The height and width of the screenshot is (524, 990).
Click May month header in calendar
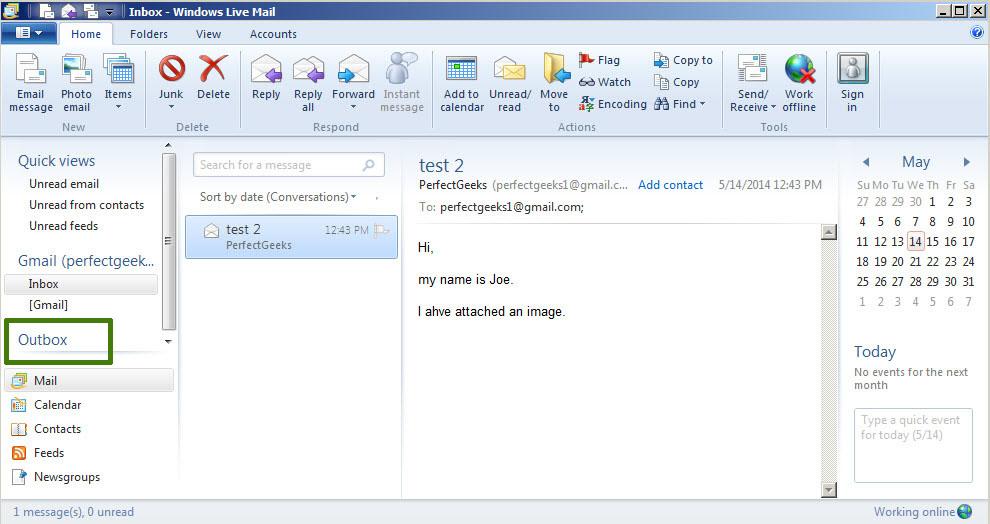click(x=916, y=162)
